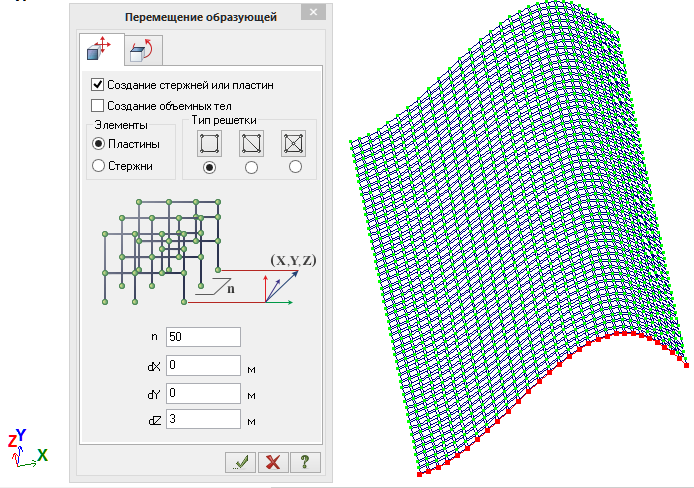Viewport: 694px width, 488px height.
Task: Confirm with the green checkmark button
Action: [240, 463]
